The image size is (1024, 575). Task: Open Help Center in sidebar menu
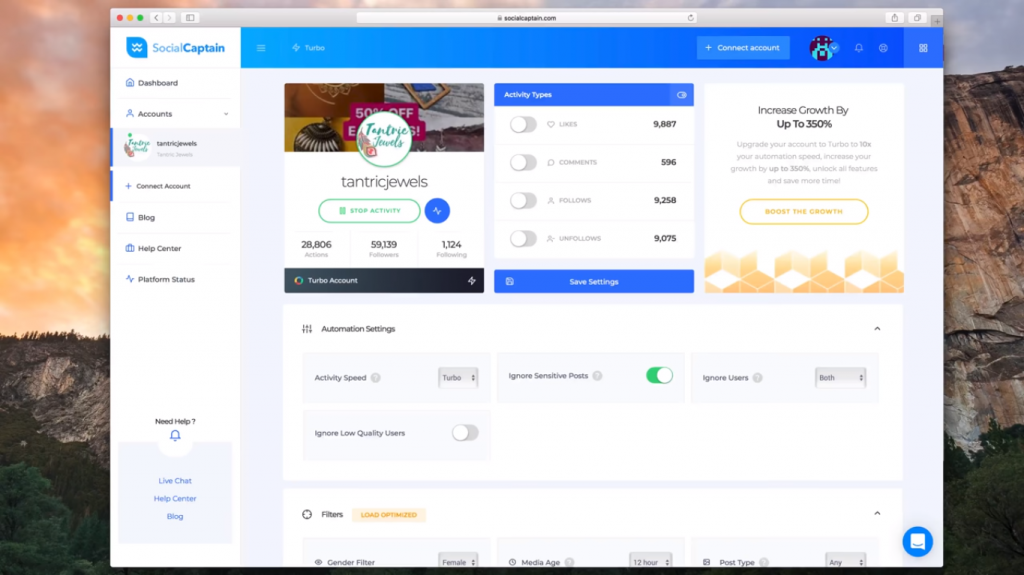pos(153,248)
